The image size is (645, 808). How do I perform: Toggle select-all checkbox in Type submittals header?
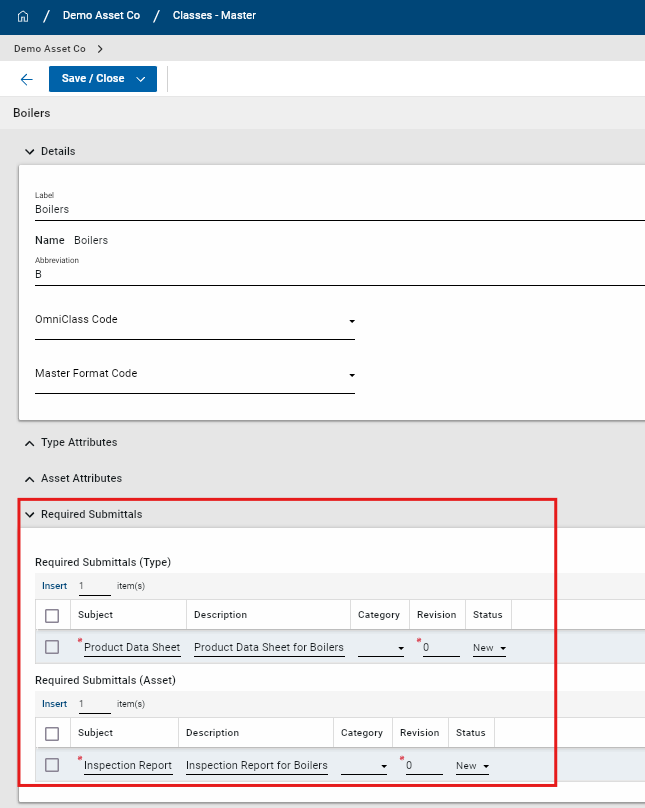52,615
